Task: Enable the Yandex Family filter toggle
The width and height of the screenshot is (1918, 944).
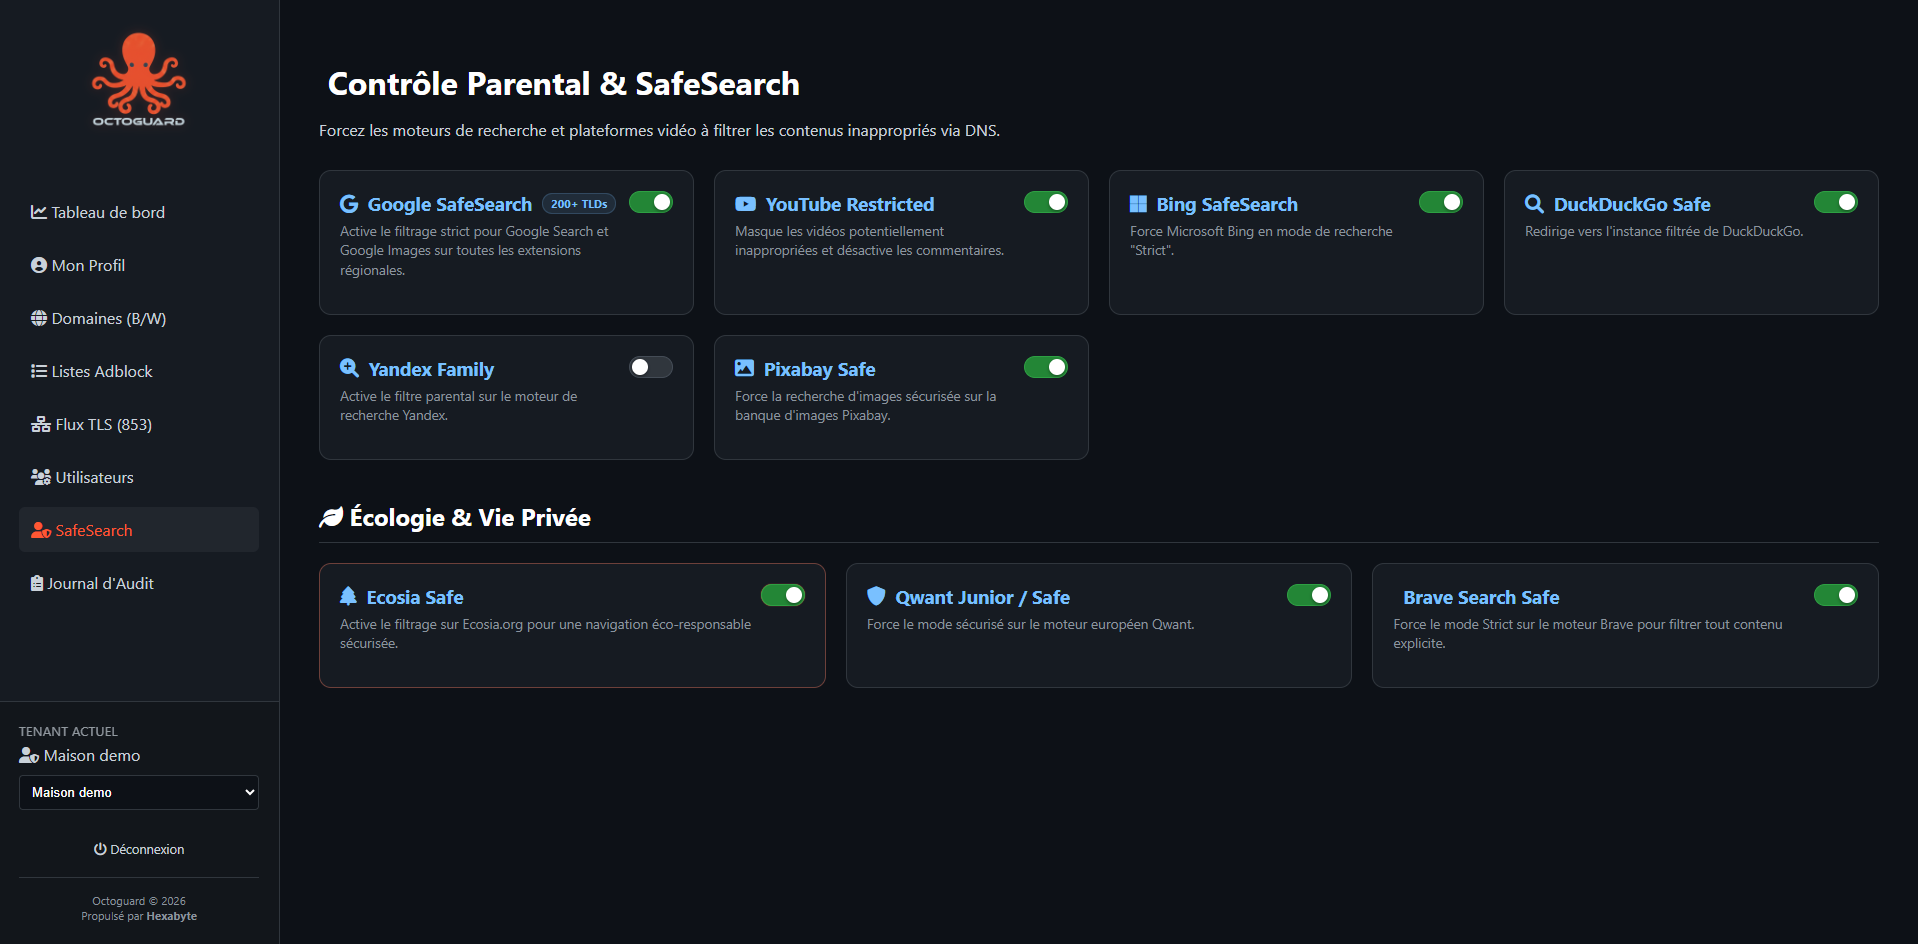Action: (x=650, y=367)
